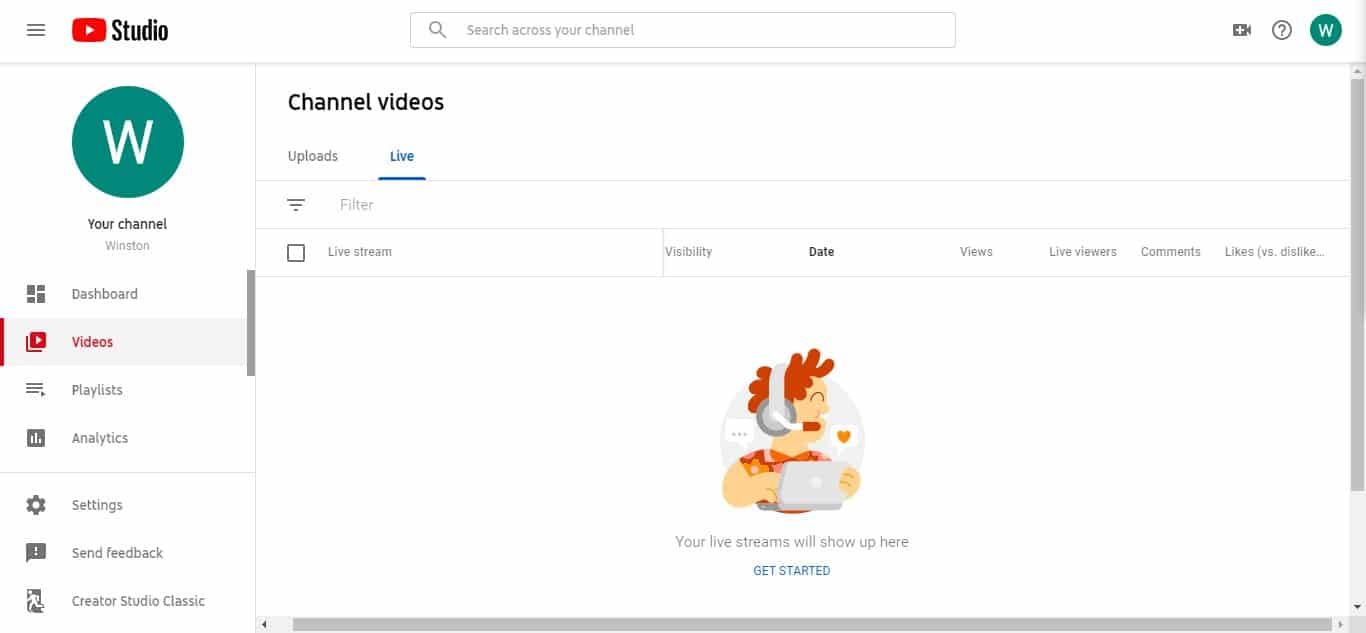
Task: Tick the select-all Live stream checkbox
Action: (296, 252)
